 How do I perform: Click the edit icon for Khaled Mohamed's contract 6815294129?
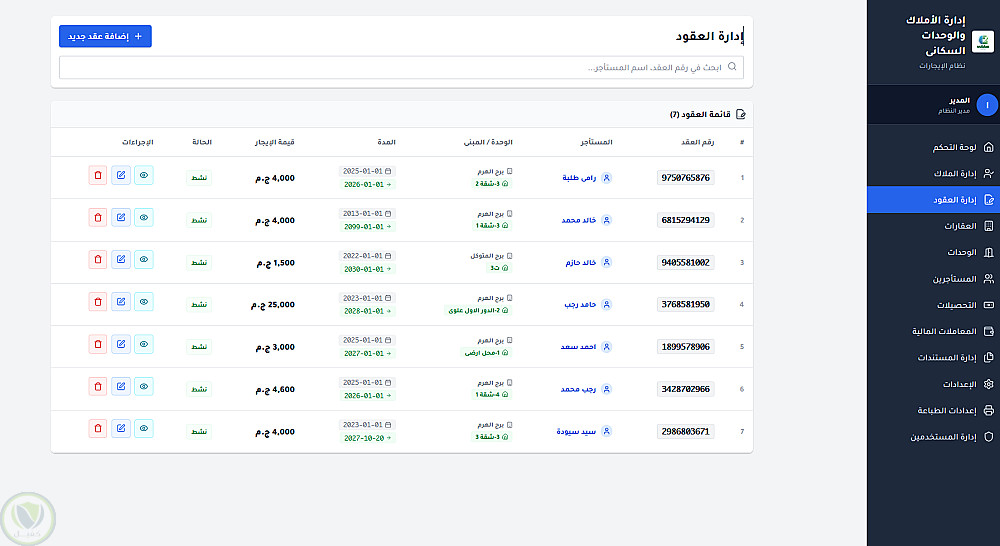pos(121,218)
